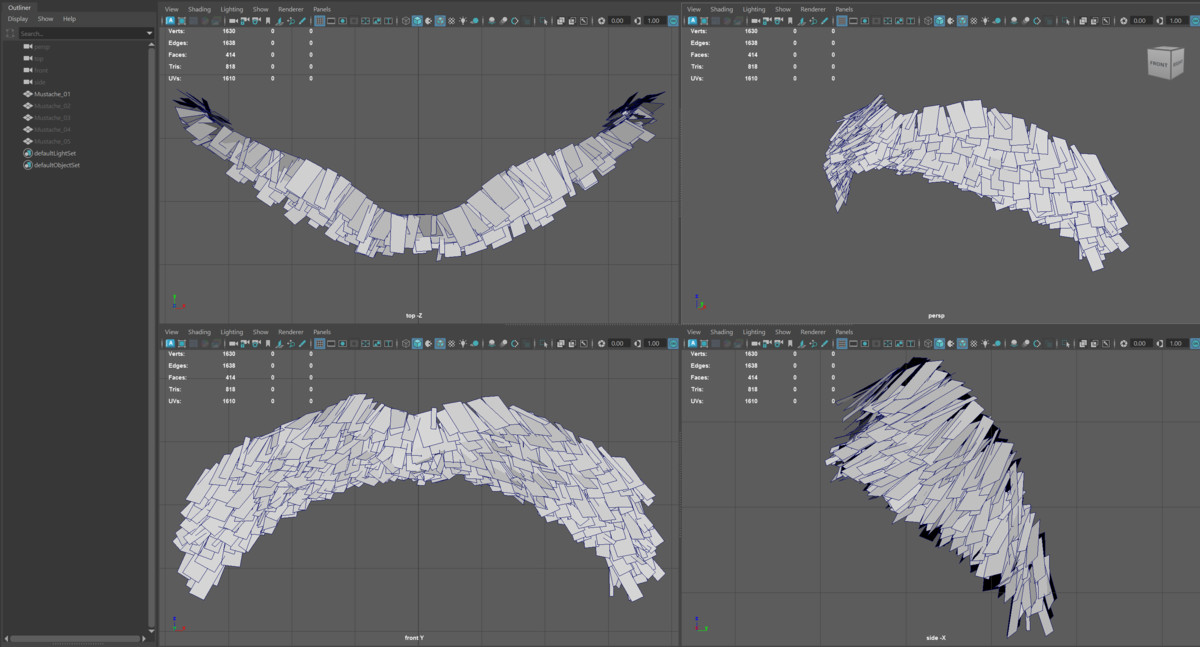
Task: Toggle Wireframe on Shaded in top -Z panel
Action: click(440, 21)
